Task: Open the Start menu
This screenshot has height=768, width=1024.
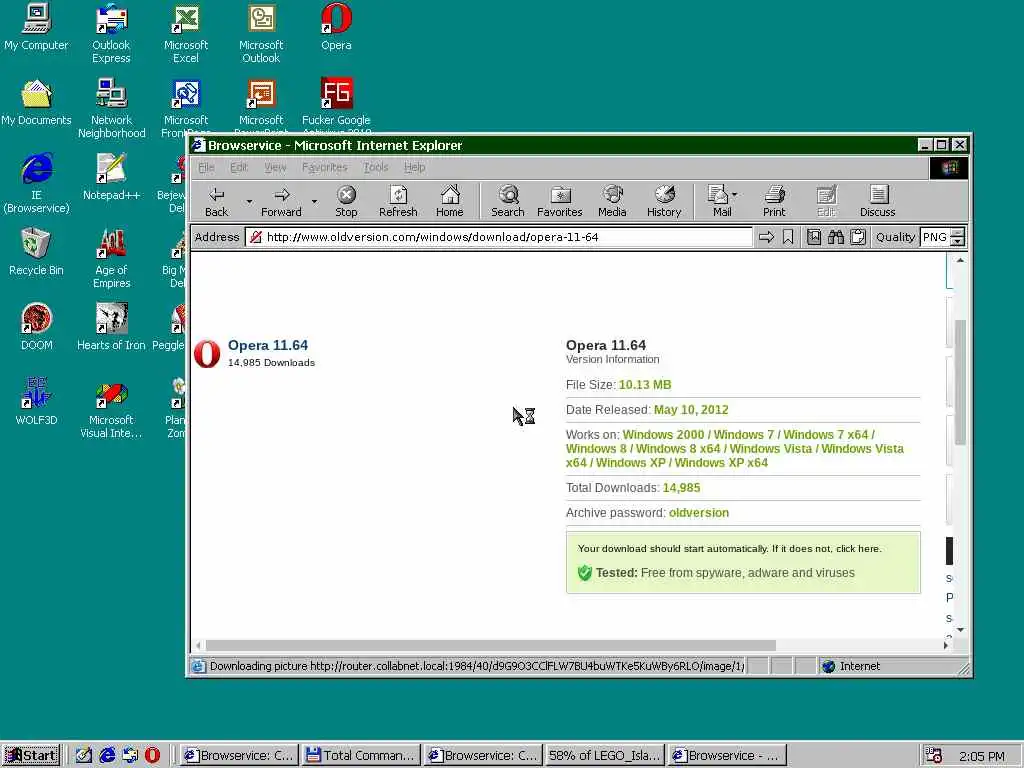Action: click(x=31, y=755)
